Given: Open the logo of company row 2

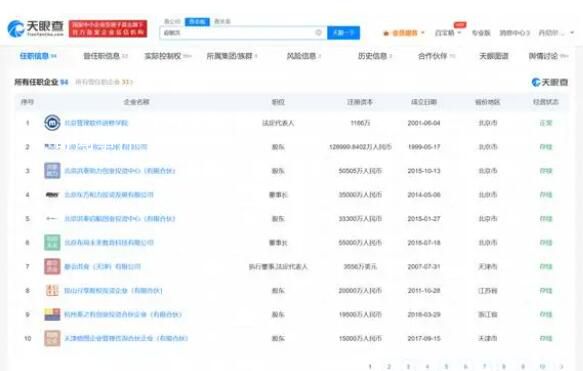Looking at the screenshot, I should (52, 147).
